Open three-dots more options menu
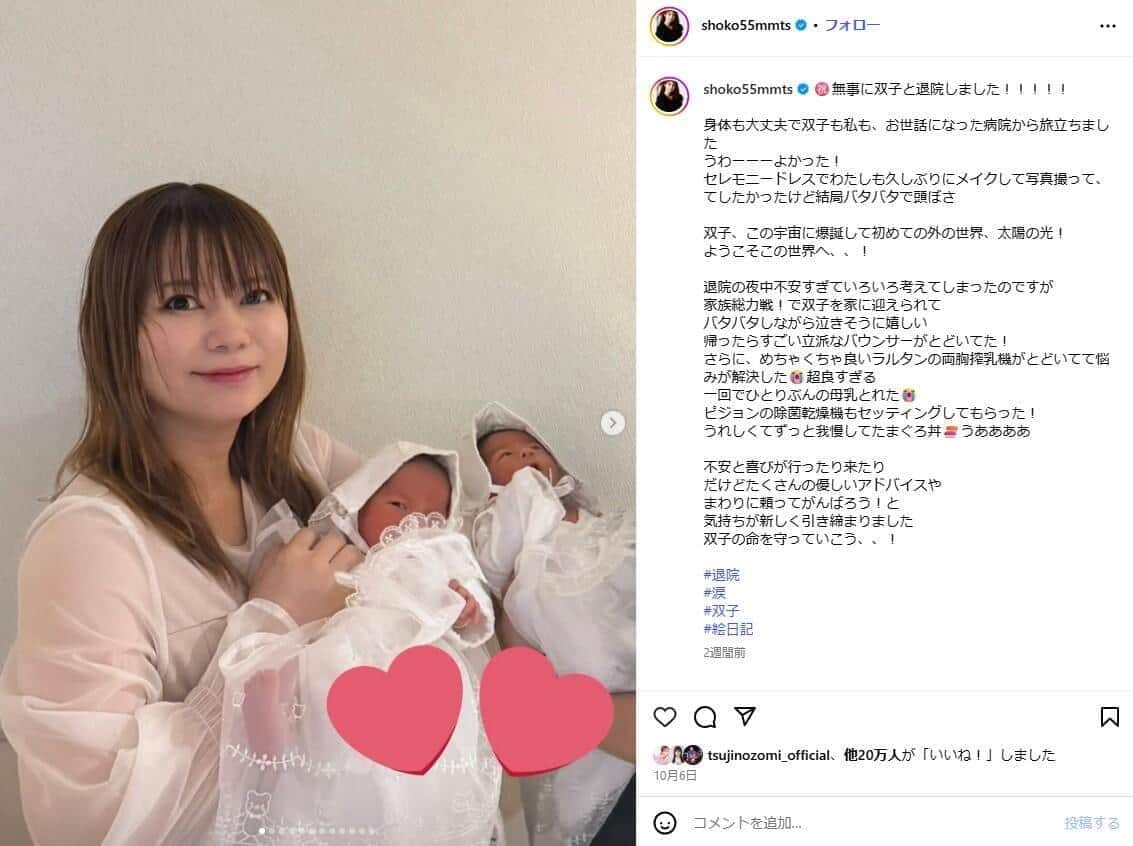Screen dimensions: 1133x846 pyautogui.click(x=1108, y=25)
